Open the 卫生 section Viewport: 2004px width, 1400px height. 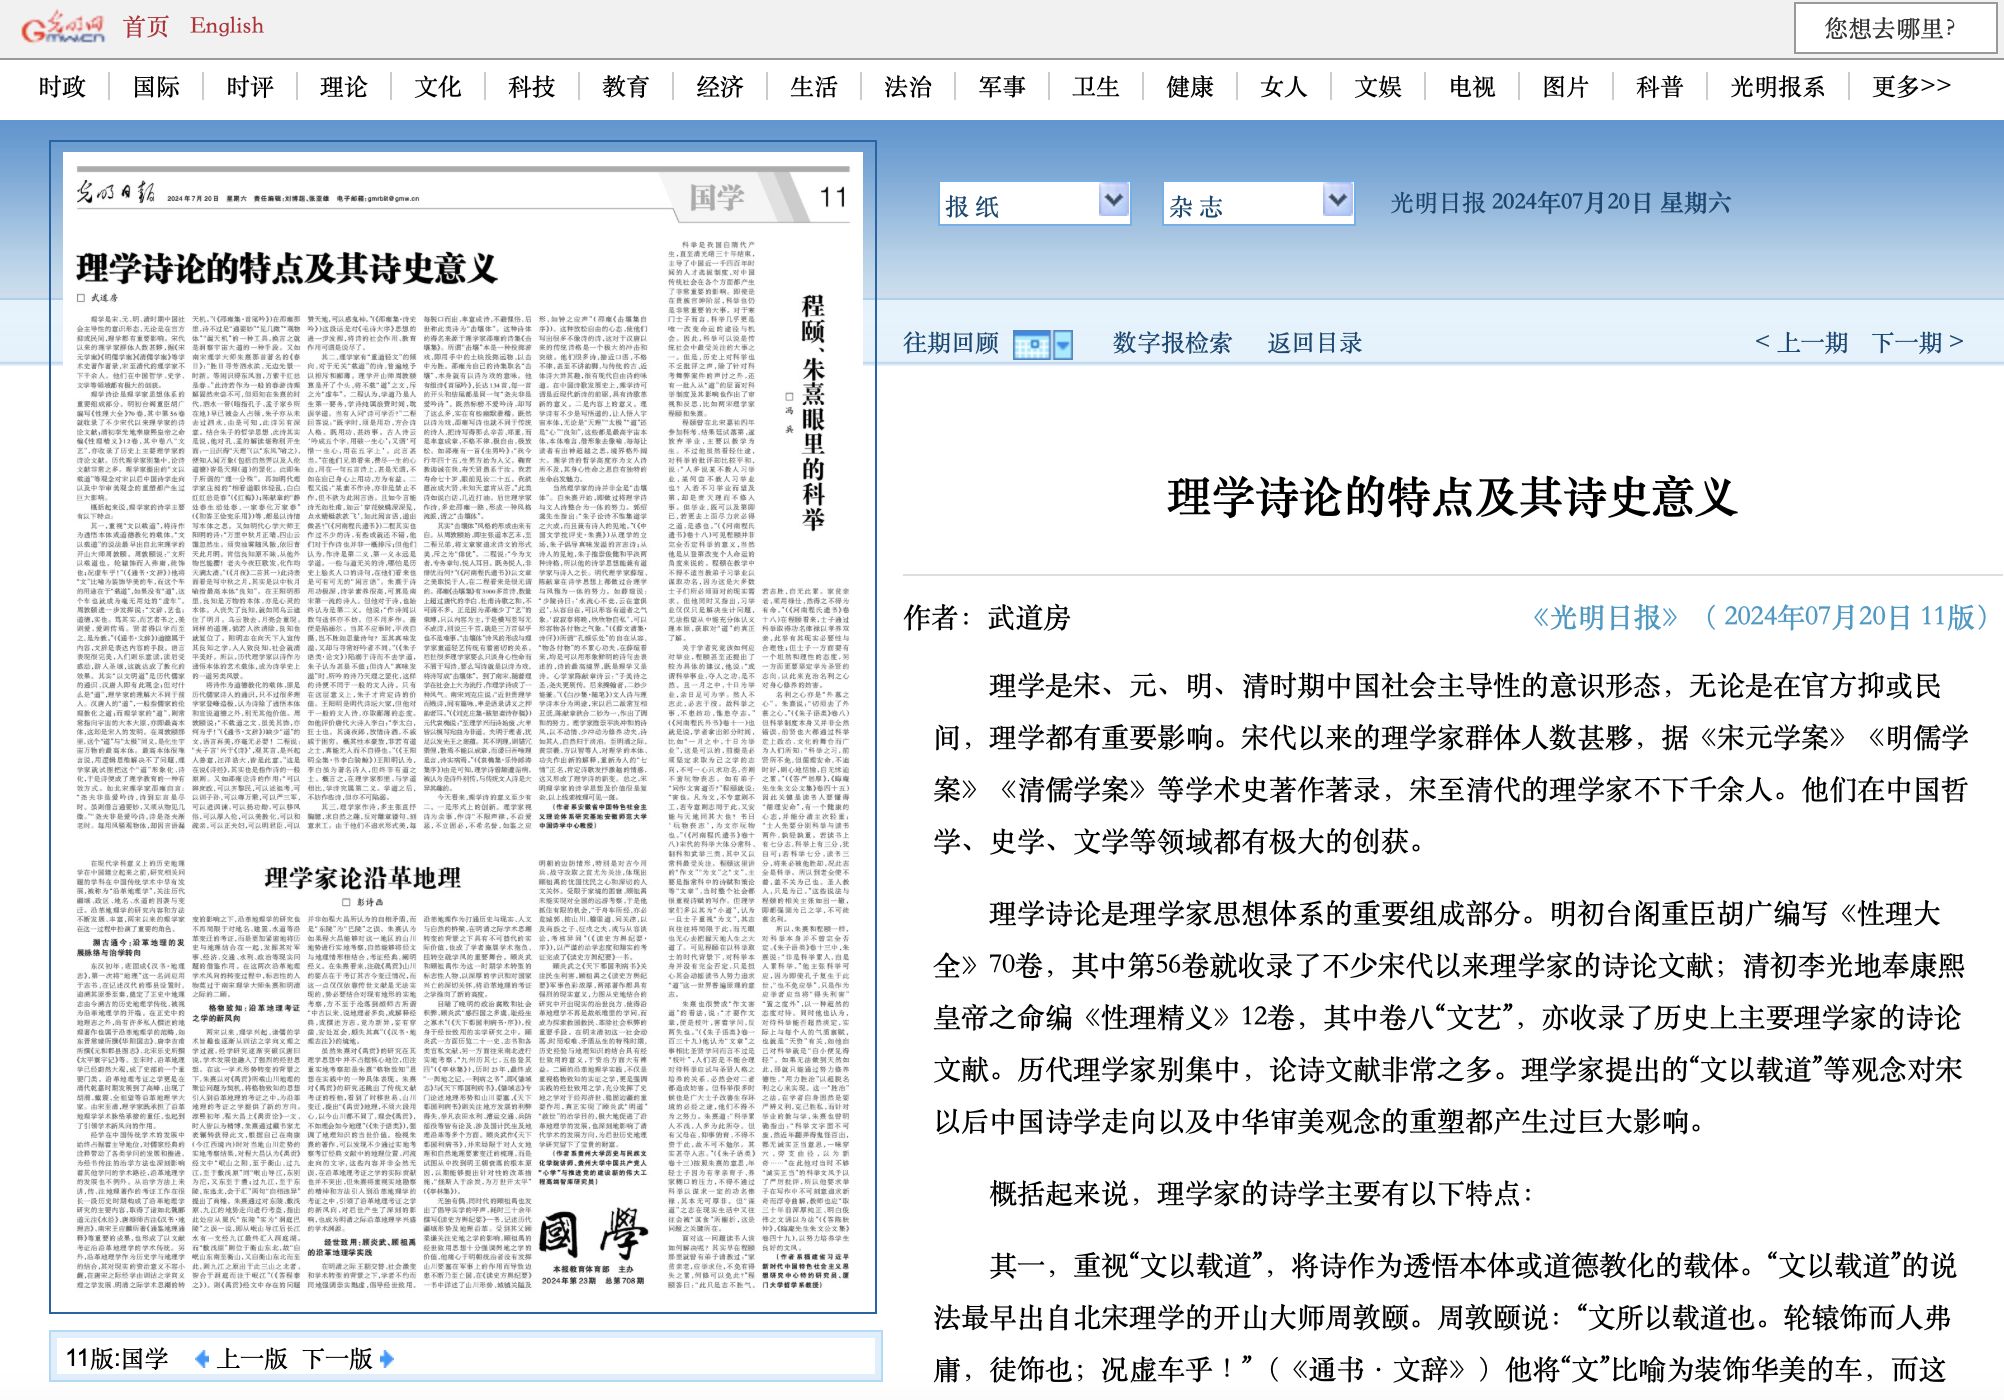coord(1096,87)
